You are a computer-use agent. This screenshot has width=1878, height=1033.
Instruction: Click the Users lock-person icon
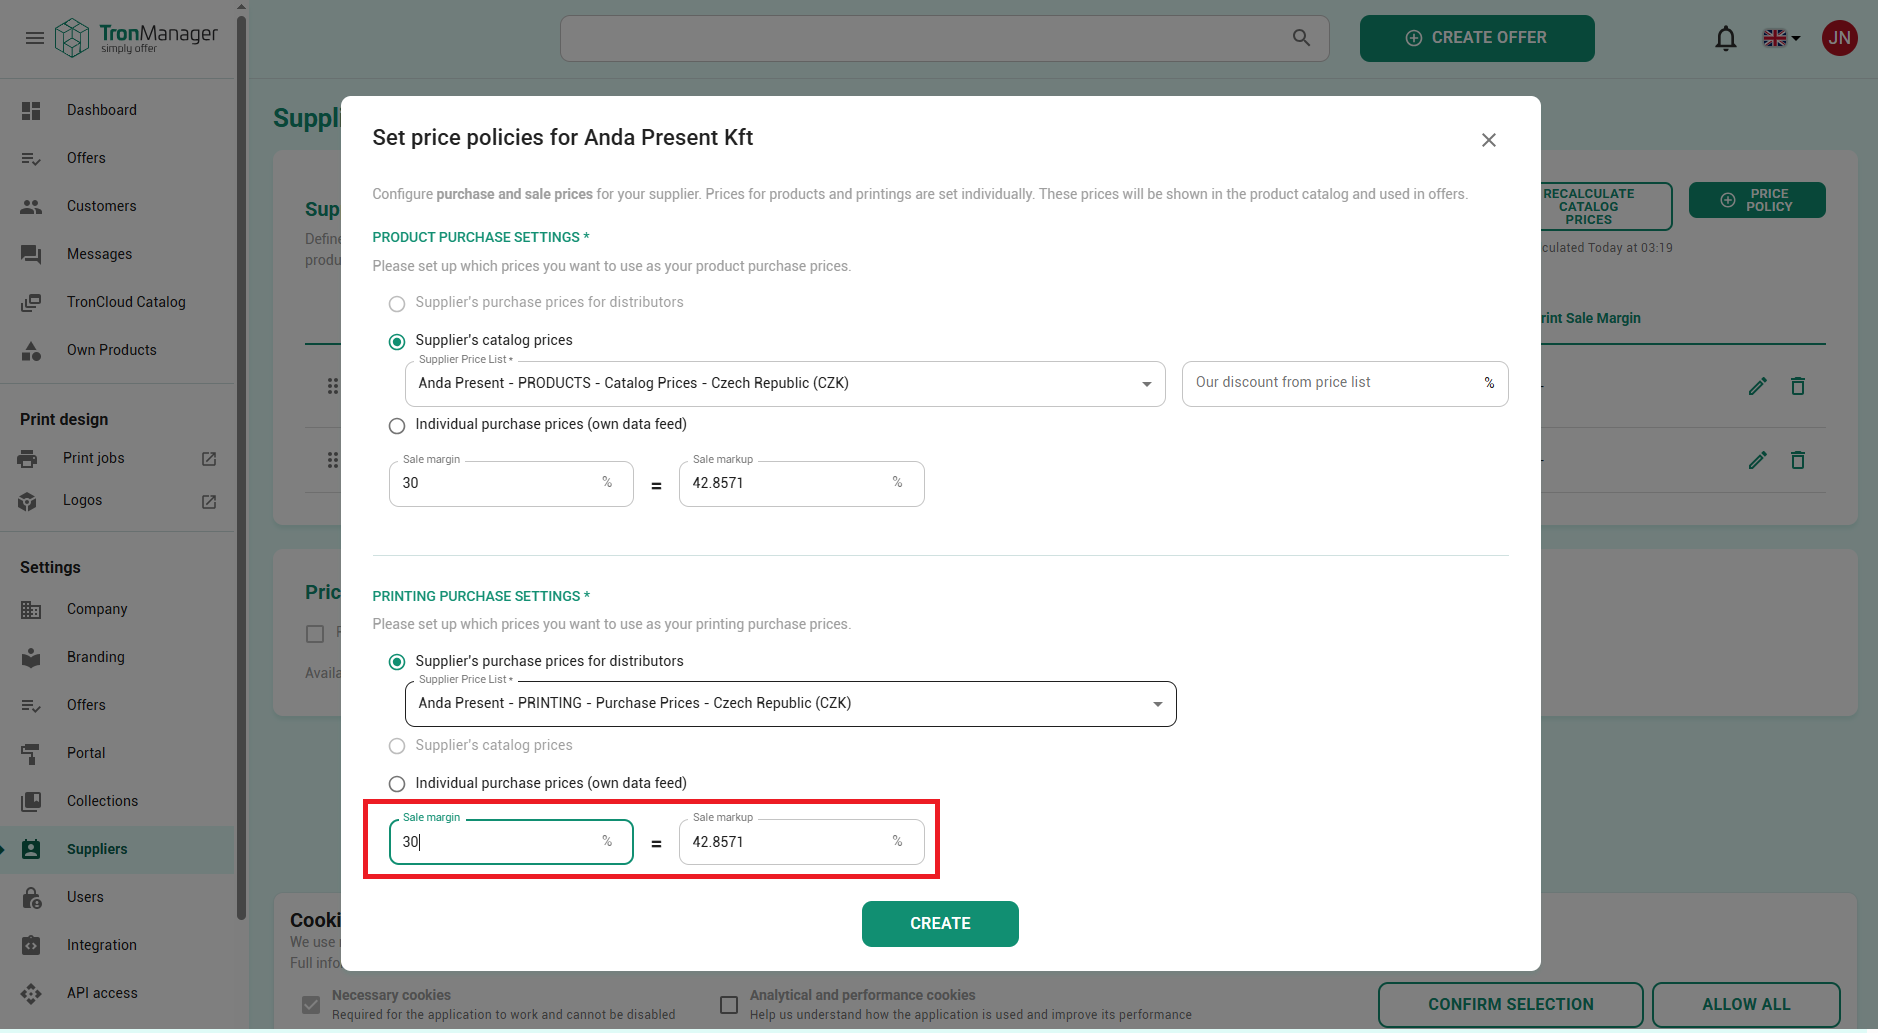click(x=31, y=897)
